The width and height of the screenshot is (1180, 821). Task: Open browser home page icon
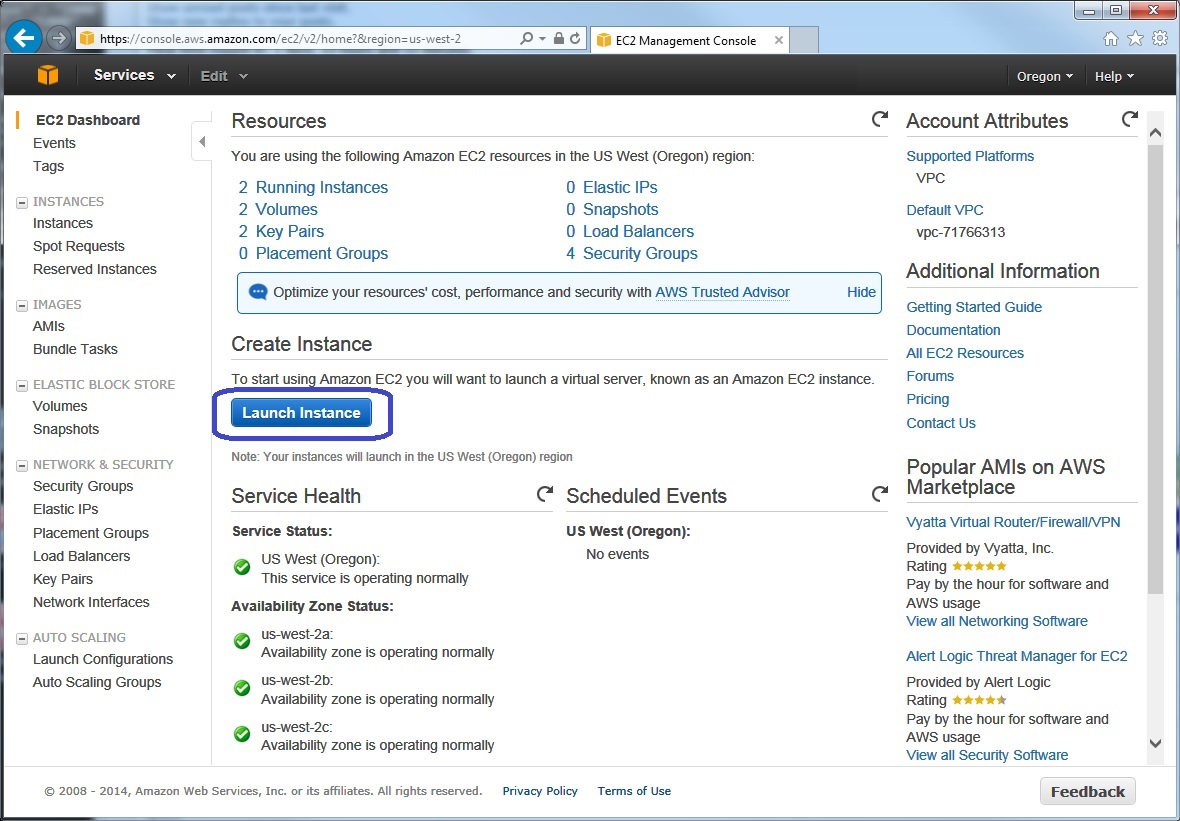click(x=1111, y=38)
